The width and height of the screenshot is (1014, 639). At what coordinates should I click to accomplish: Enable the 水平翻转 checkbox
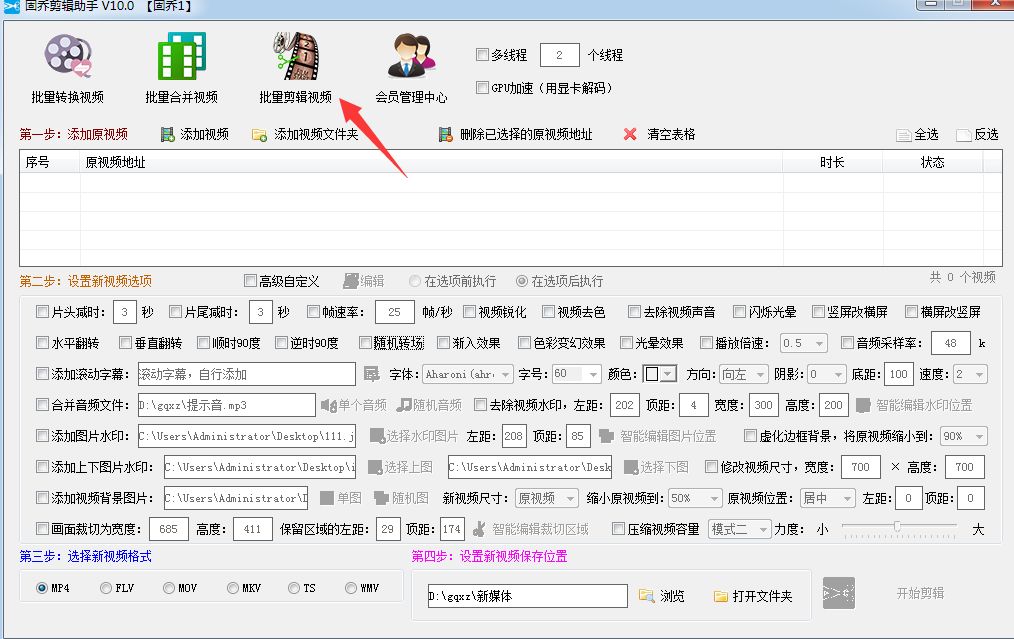pos(42,342)
